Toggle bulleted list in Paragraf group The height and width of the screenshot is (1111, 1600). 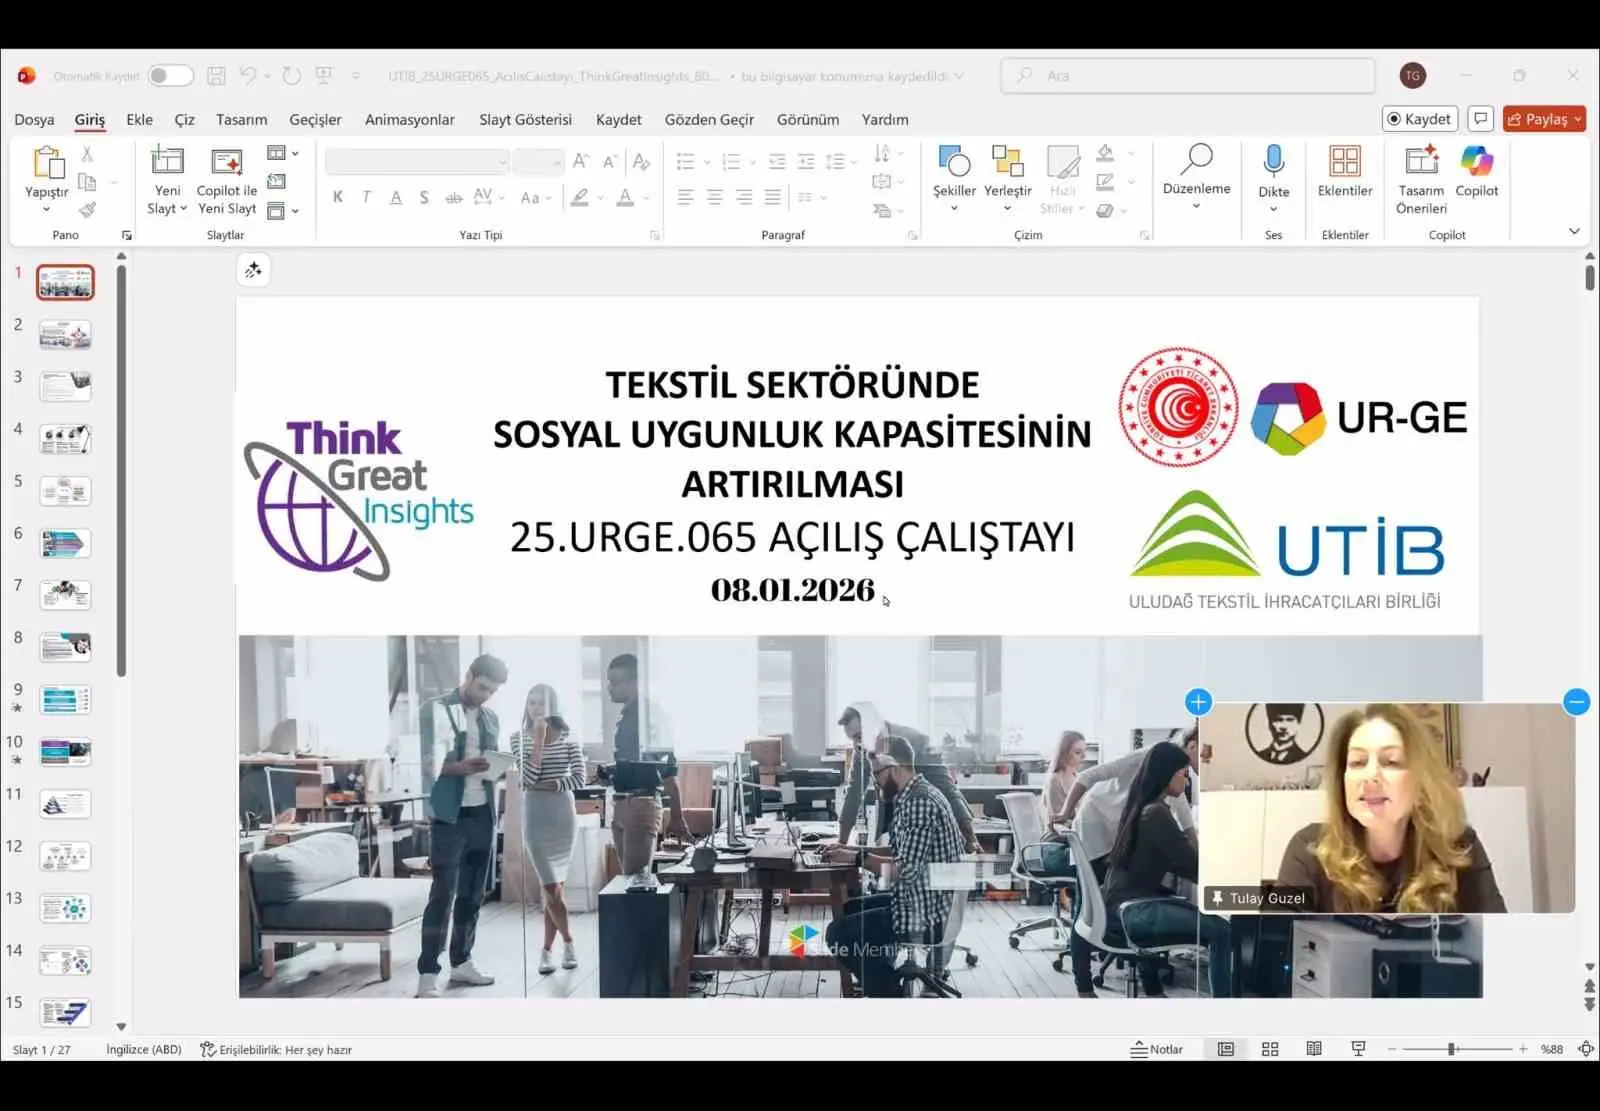pyautogui.click(x=685, y=160)
